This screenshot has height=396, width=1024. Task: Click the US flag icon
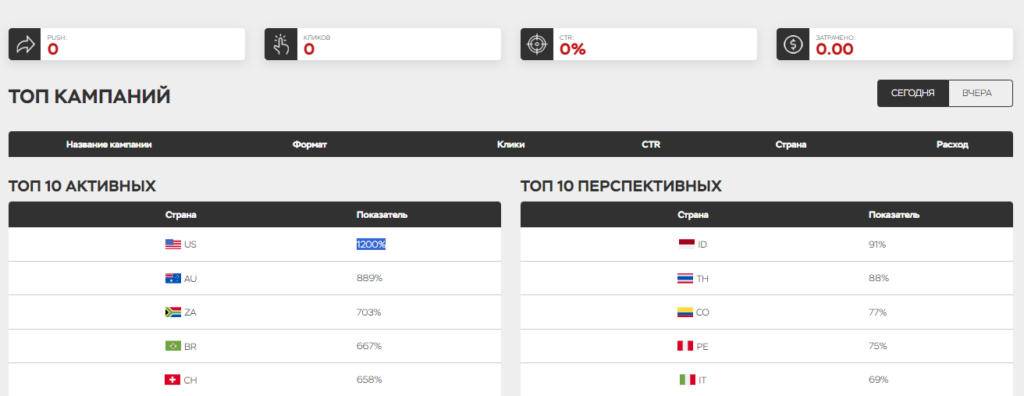tap(173, 244)
